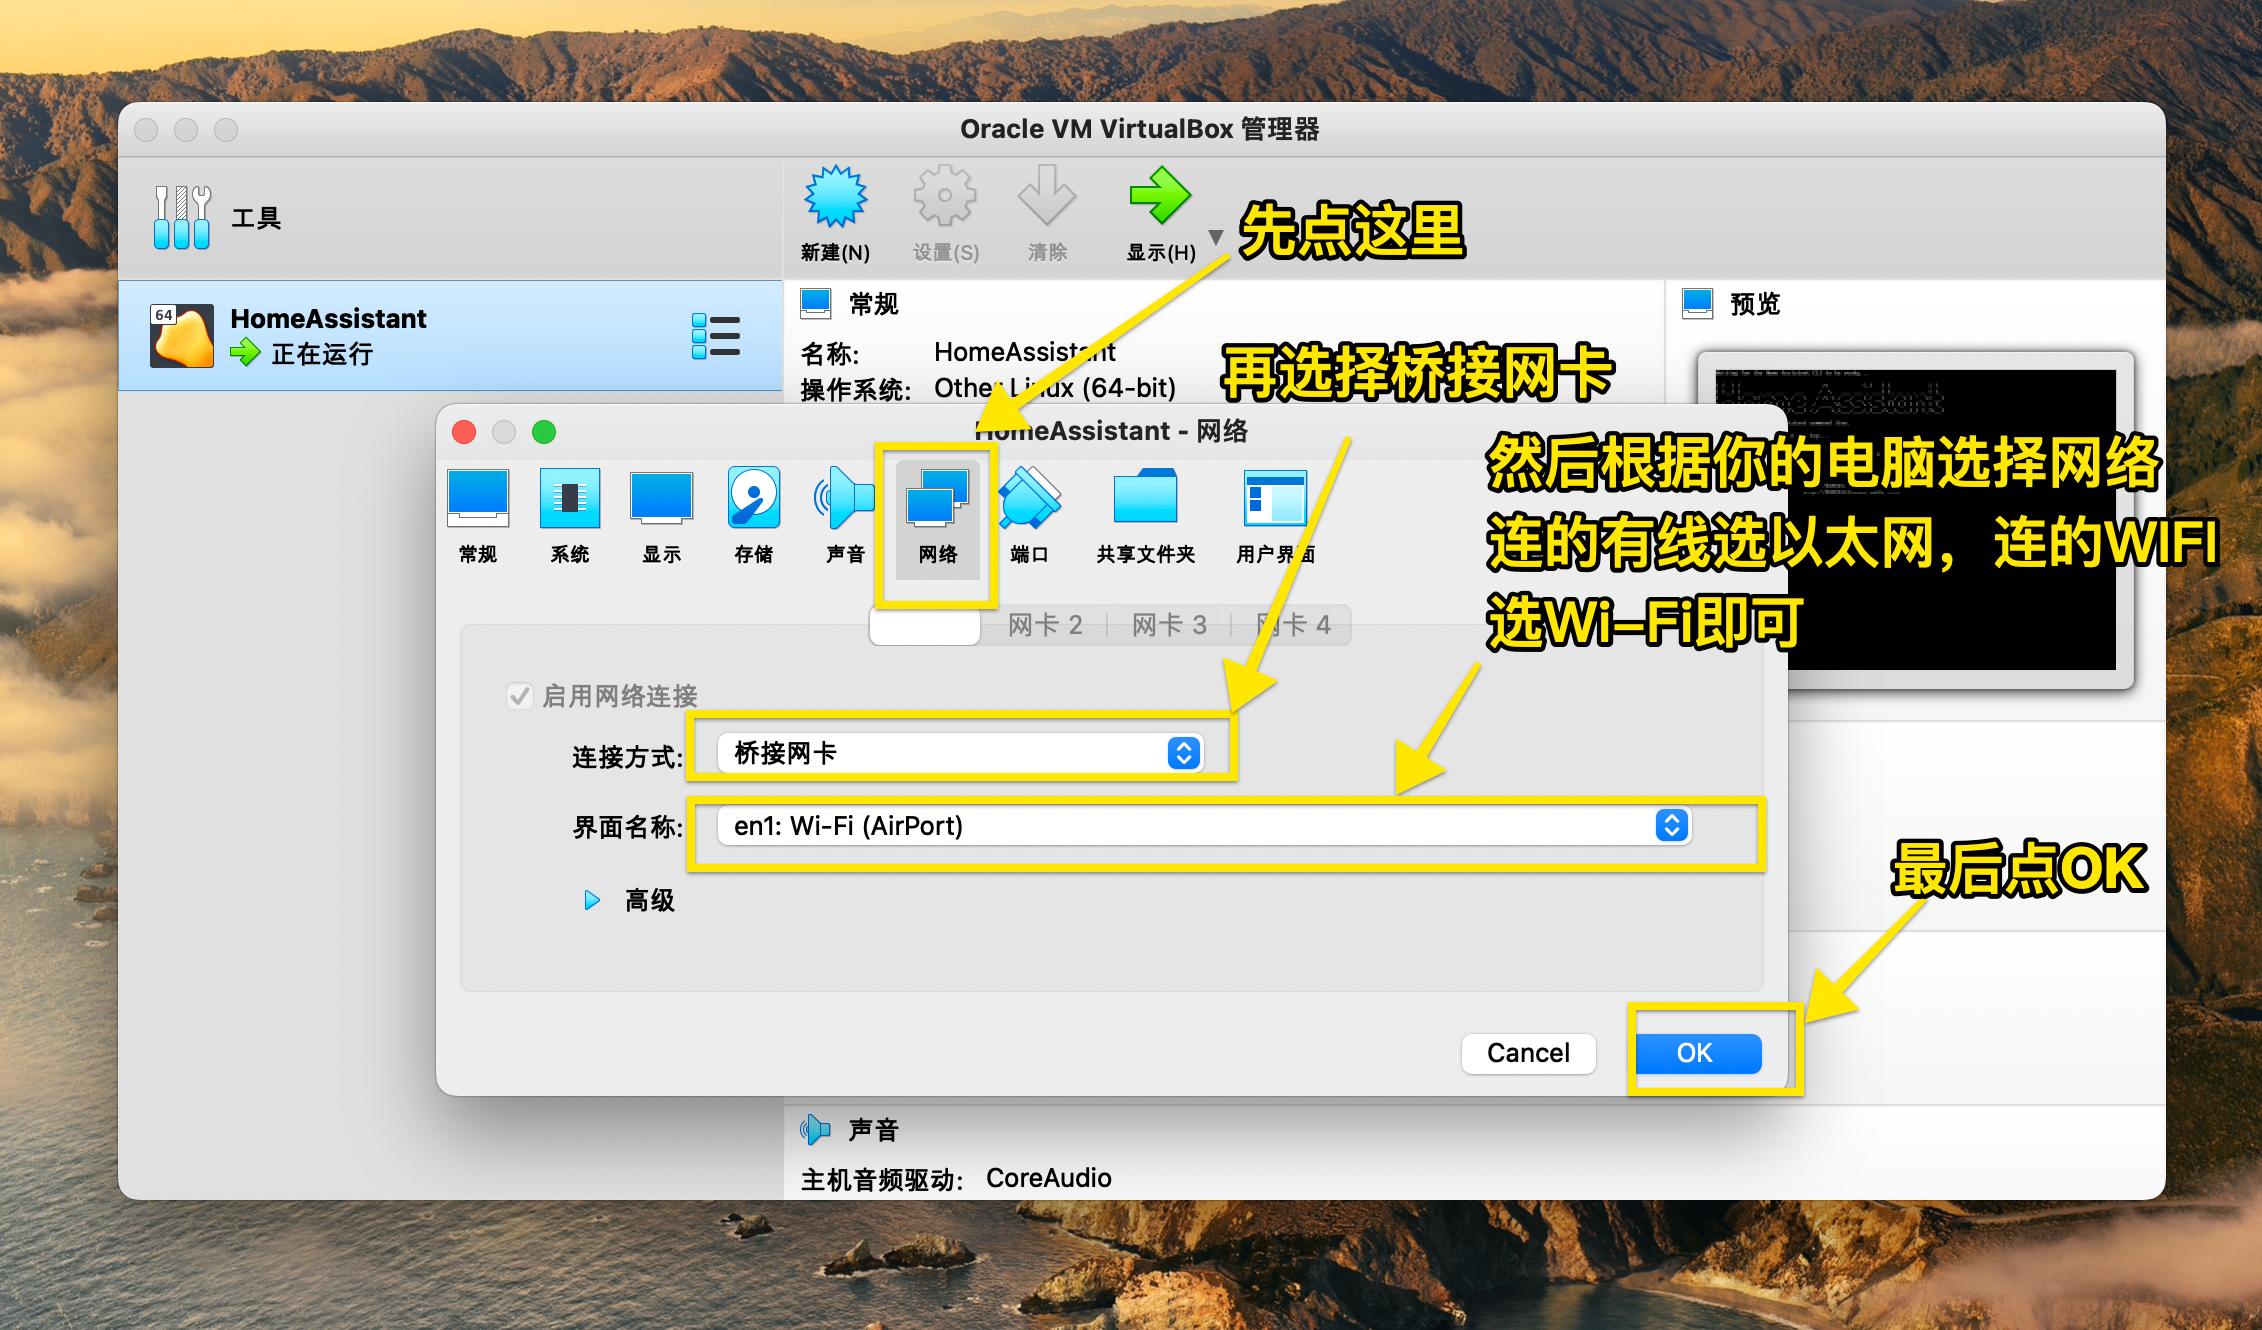Open the 连接方式 dropdown showing 桥接网卡
Screen dimensions: 2262x1330
click(960, 753)
